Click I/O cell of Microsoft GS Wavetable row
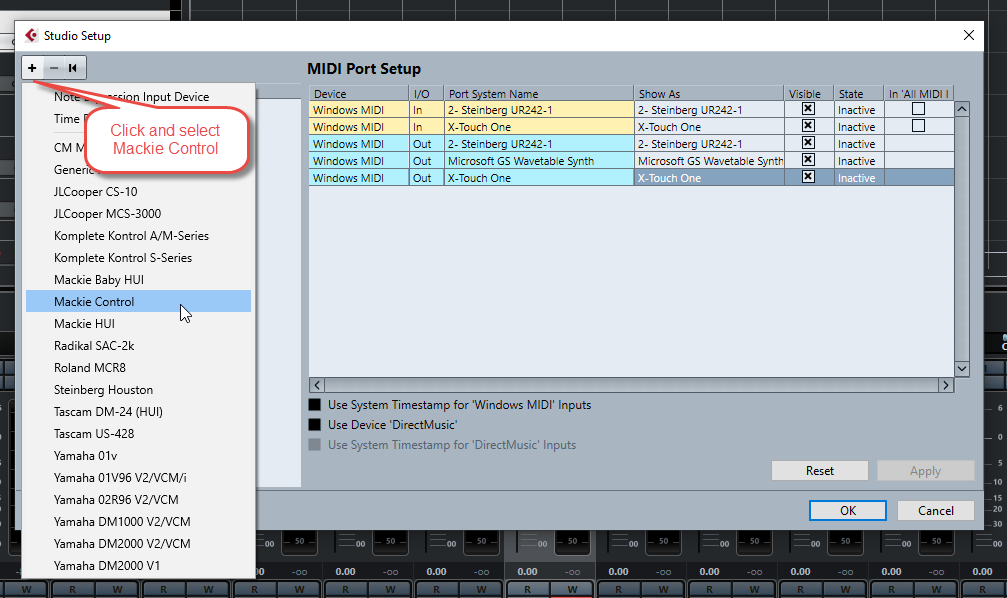 tap(426, 161)
